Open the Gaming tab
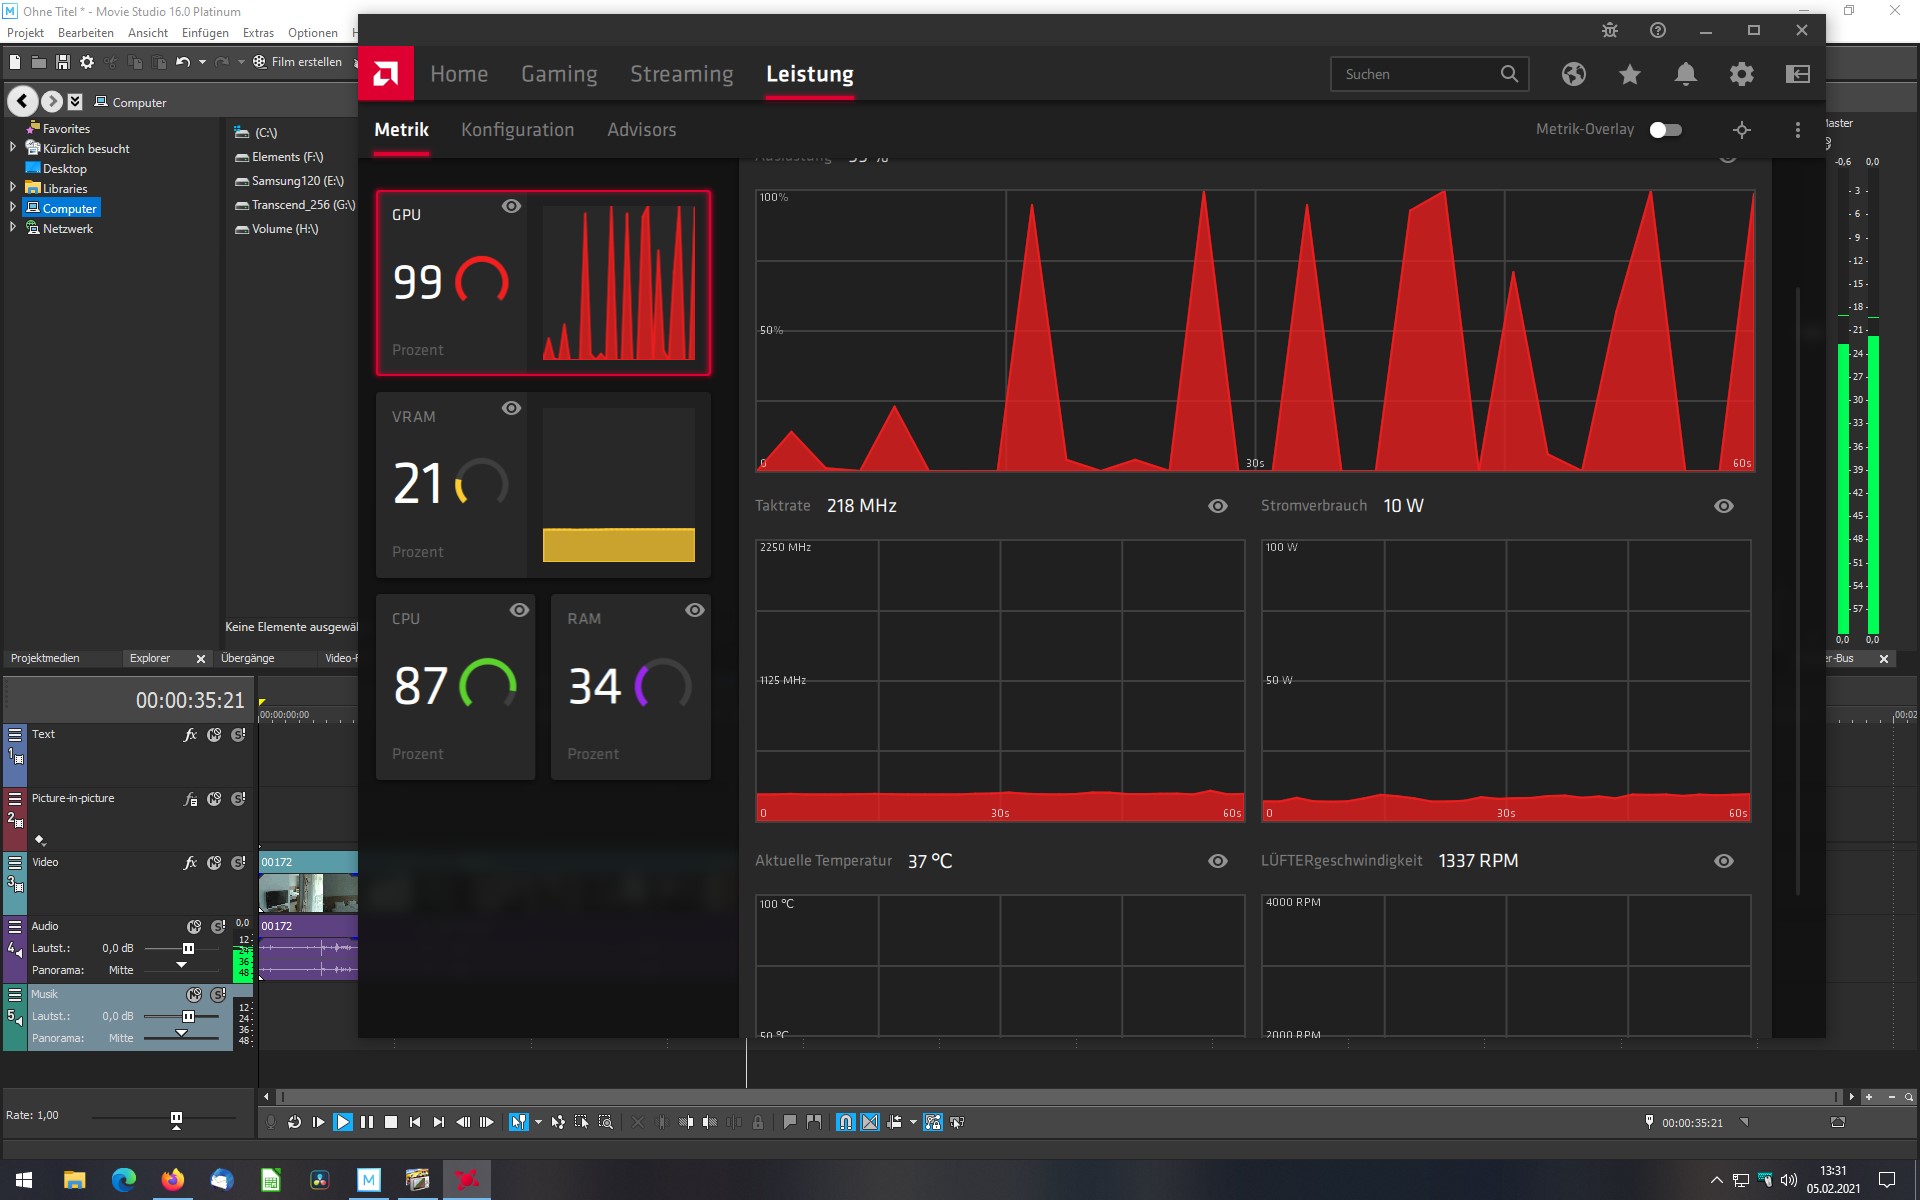This screenshot has height=1200, width=1920. (x=559, y=74)
